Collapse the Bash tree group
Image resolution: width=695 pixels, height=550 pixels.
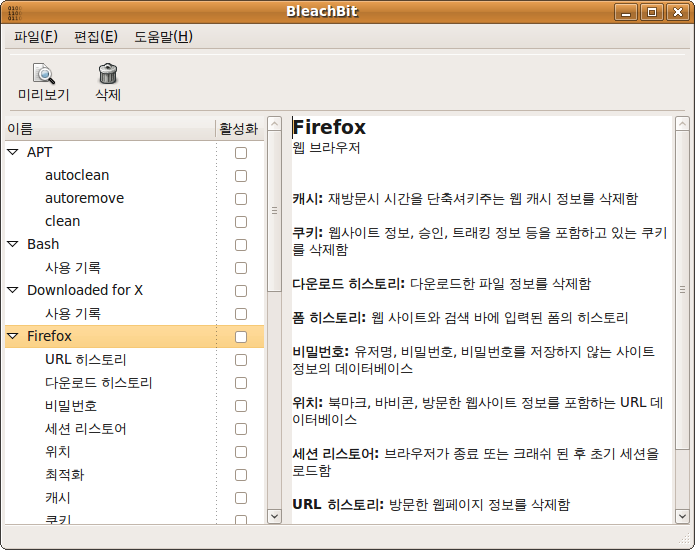tap(13, 244)
